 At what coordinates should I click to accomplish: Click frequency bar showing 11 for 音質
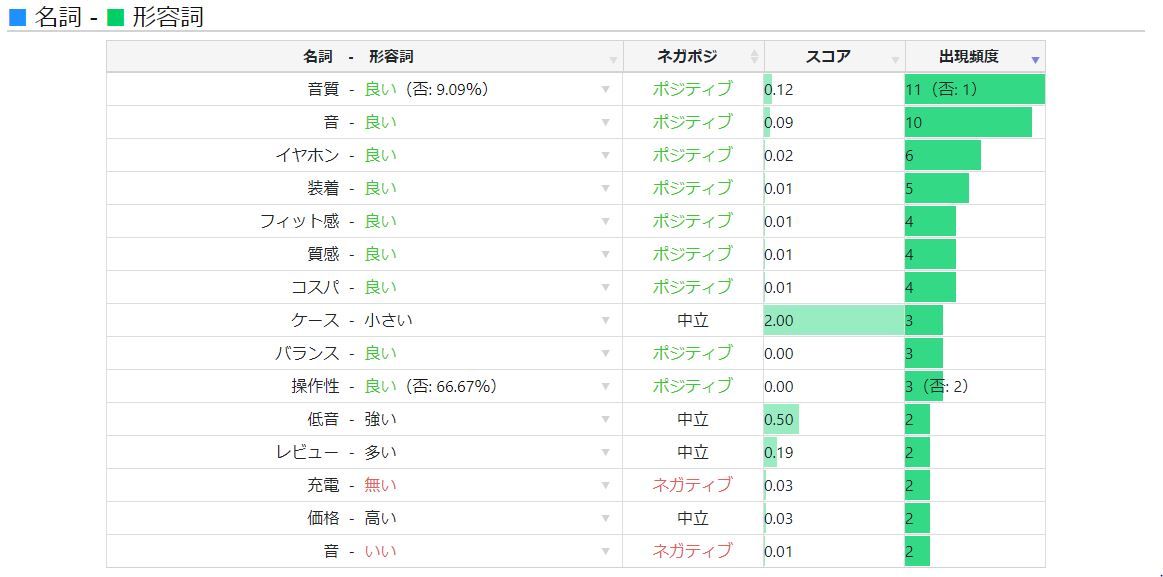click(x=974, y=89)
